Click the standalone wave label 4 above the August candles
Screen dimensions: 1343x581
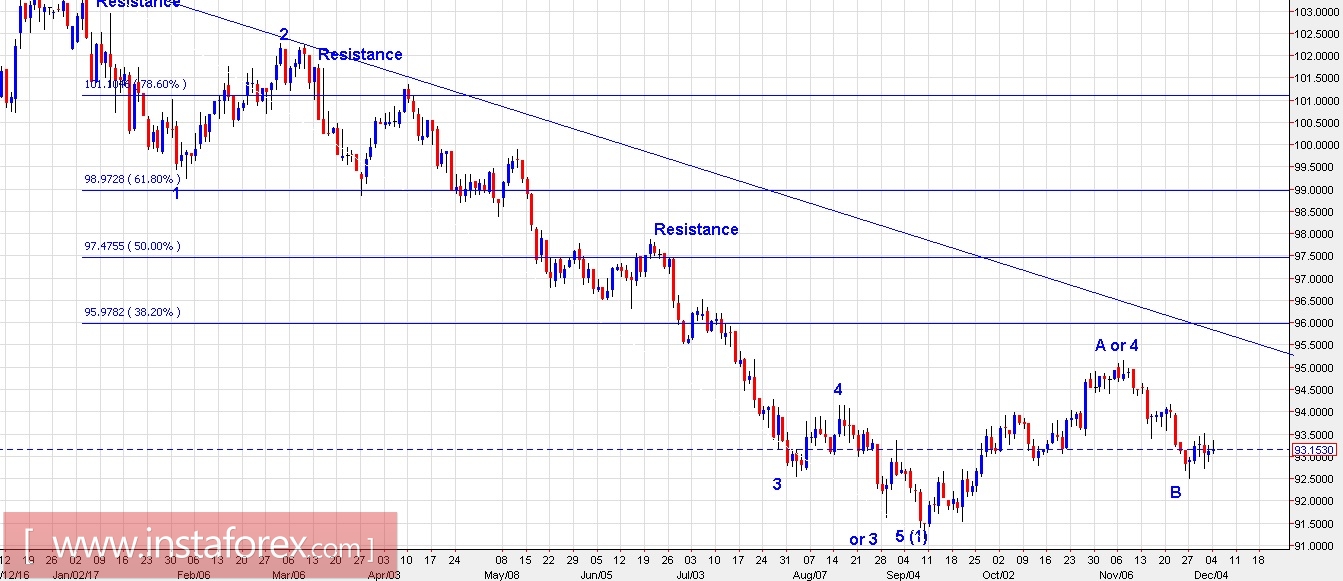[839, 389]
